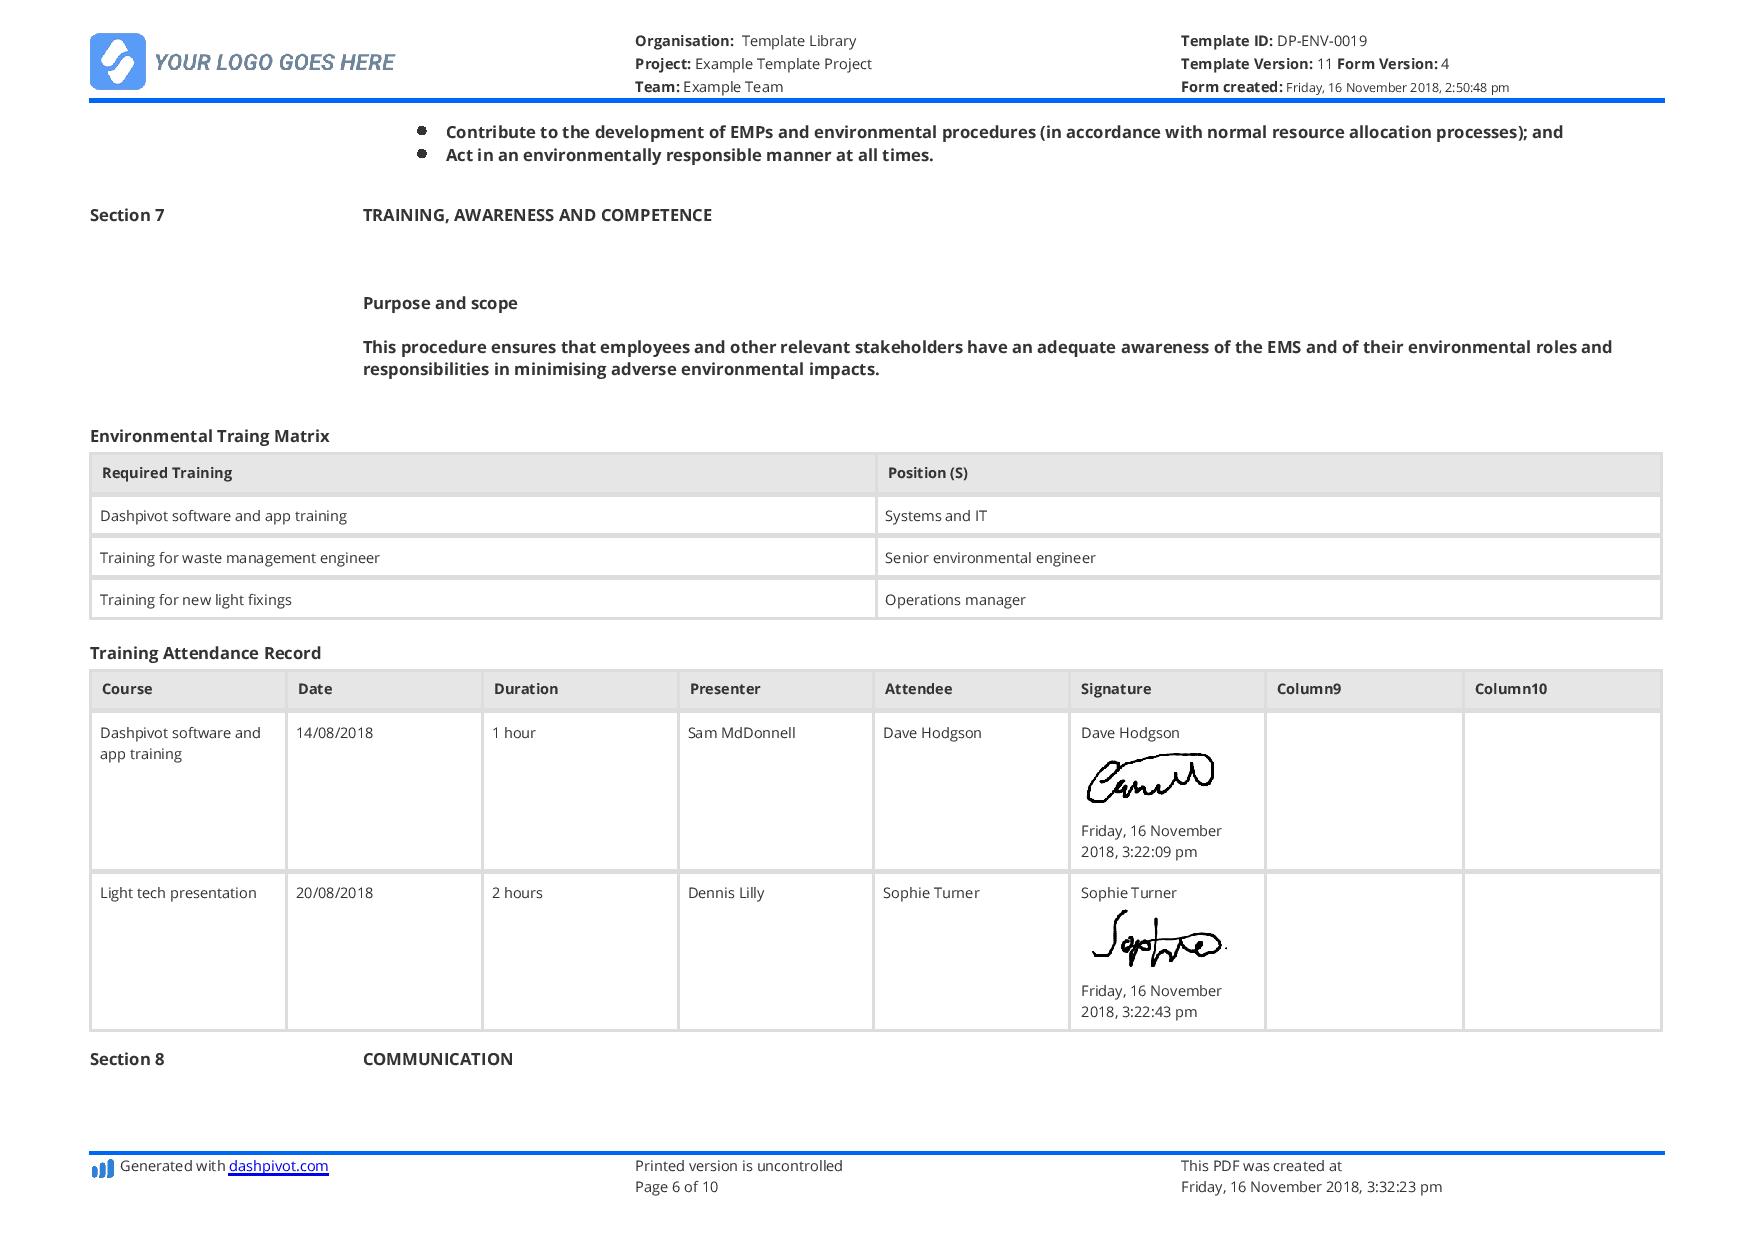Click the 'TRAINING, AWARENESS AND COMPETENCE' title
Screen dimensions: 1754x1240
[x=537, y=214]
